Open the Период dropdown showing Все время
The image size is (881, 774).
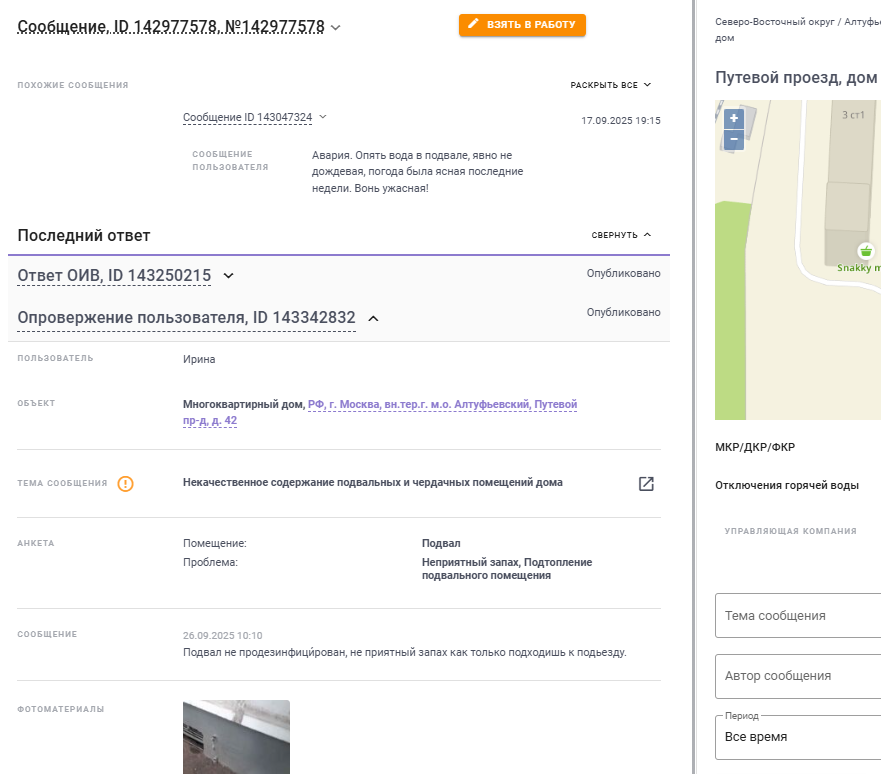[x=798, y=736]
